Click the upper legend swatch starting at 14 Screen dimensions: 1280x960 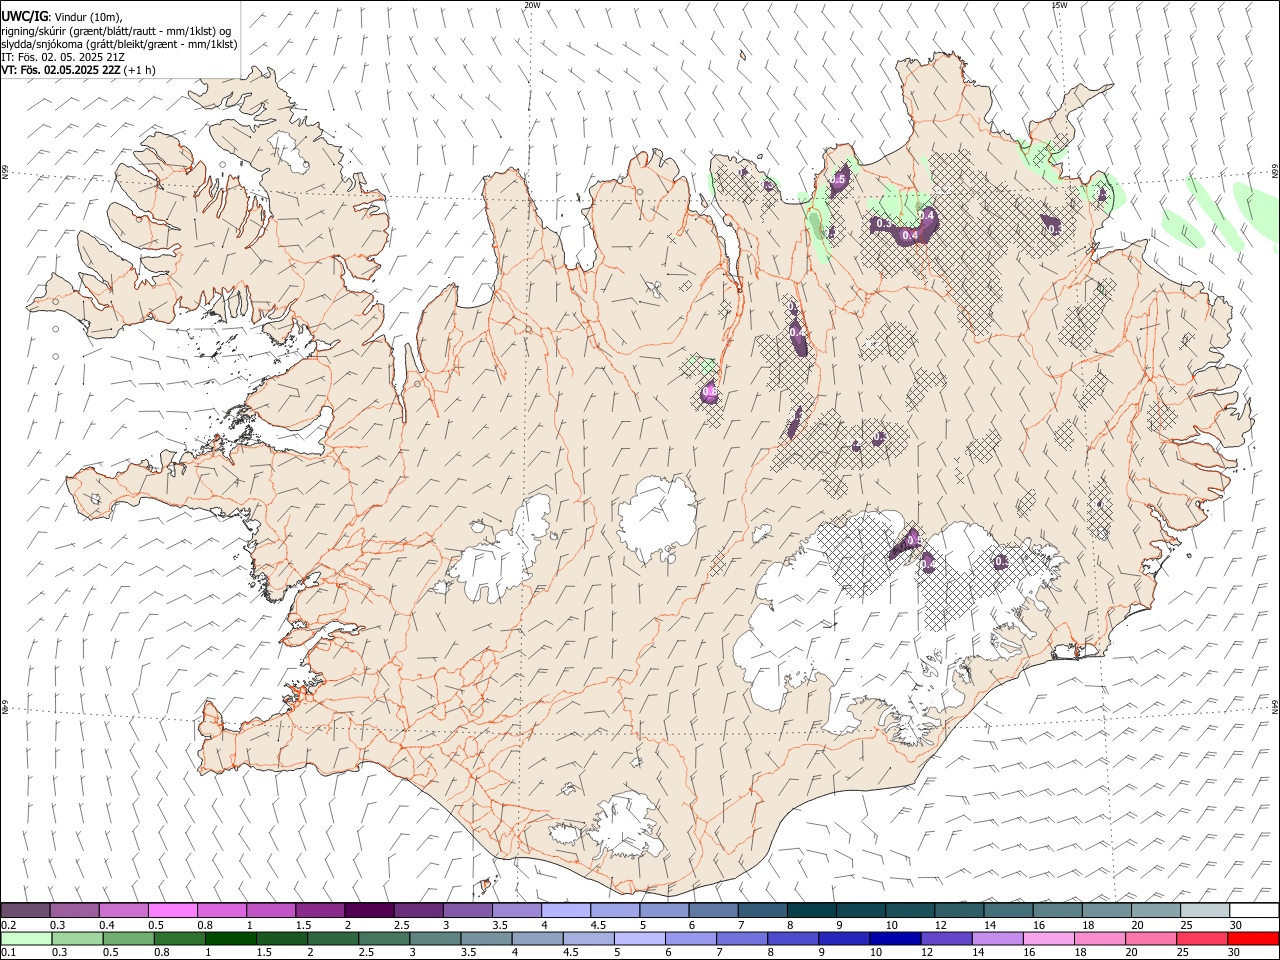coord(1008,910)
